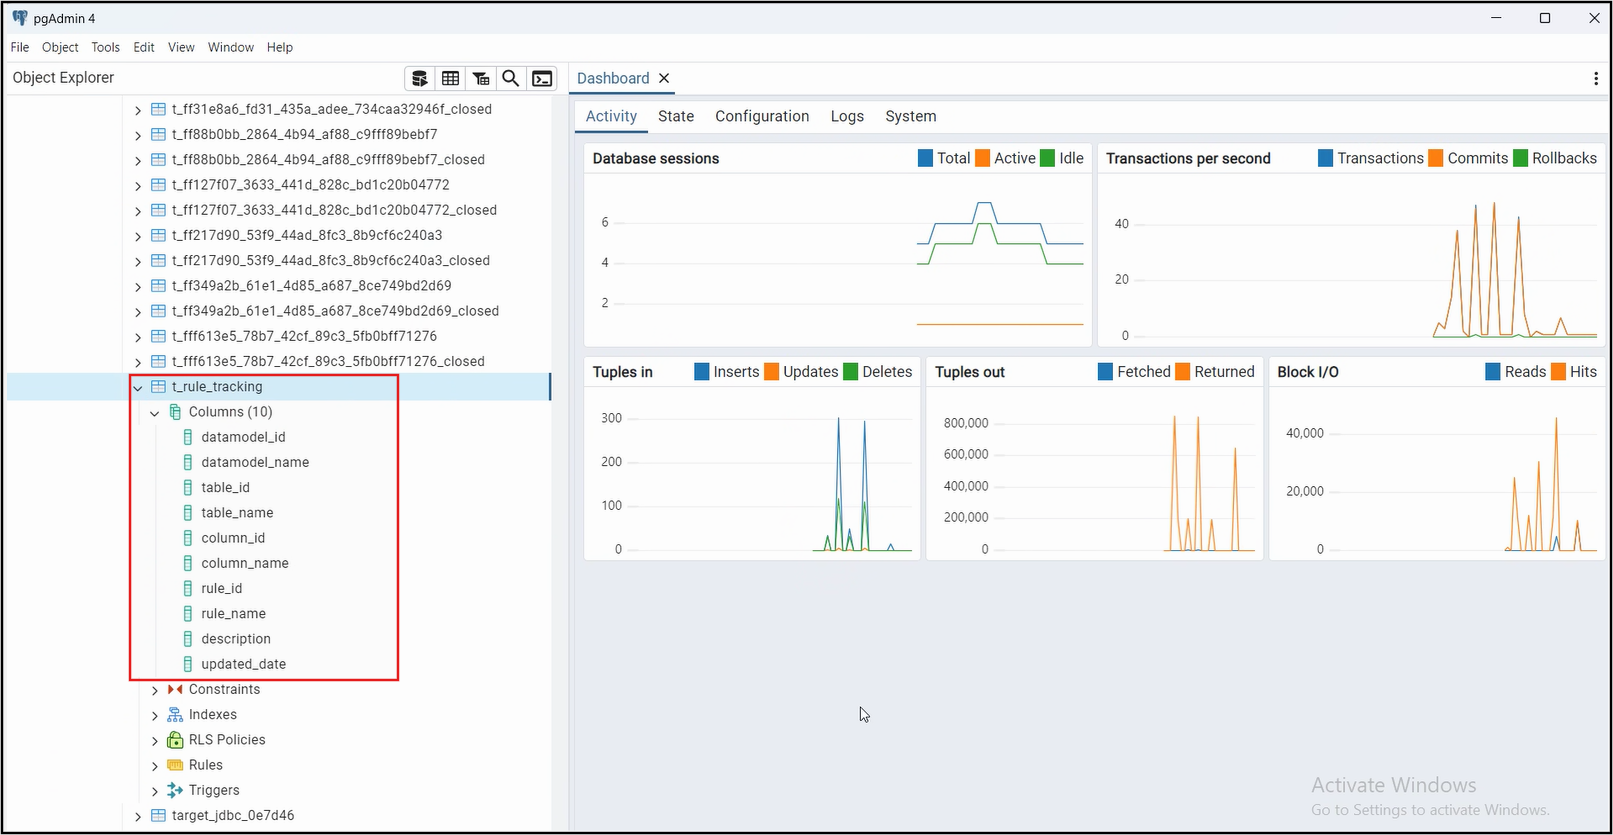
Task: Click the orange Commits legend swatch
Action: 1435,158
